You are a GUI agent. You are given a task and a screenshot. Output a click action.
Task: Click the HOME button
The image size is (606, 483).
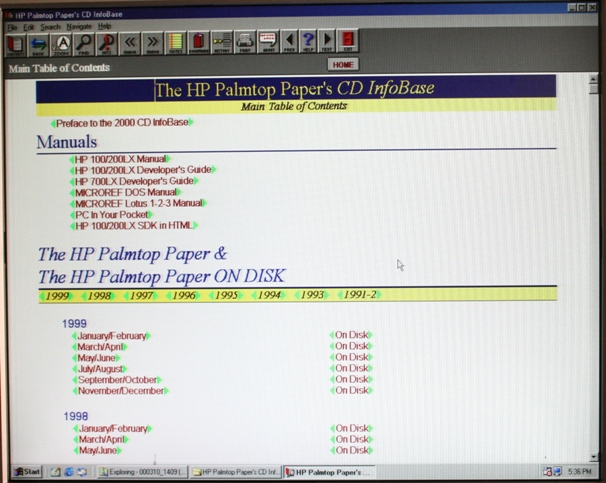click(x=343, y=65)
